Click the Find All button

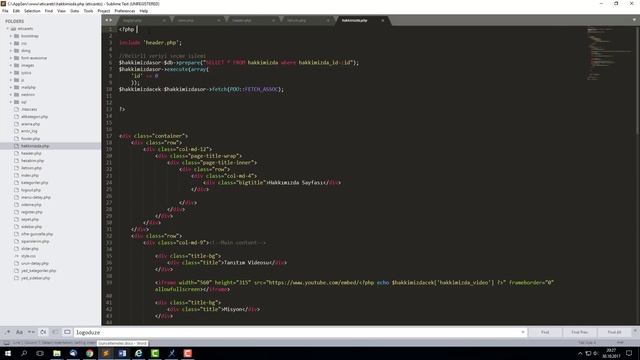(x=614, y=332)
